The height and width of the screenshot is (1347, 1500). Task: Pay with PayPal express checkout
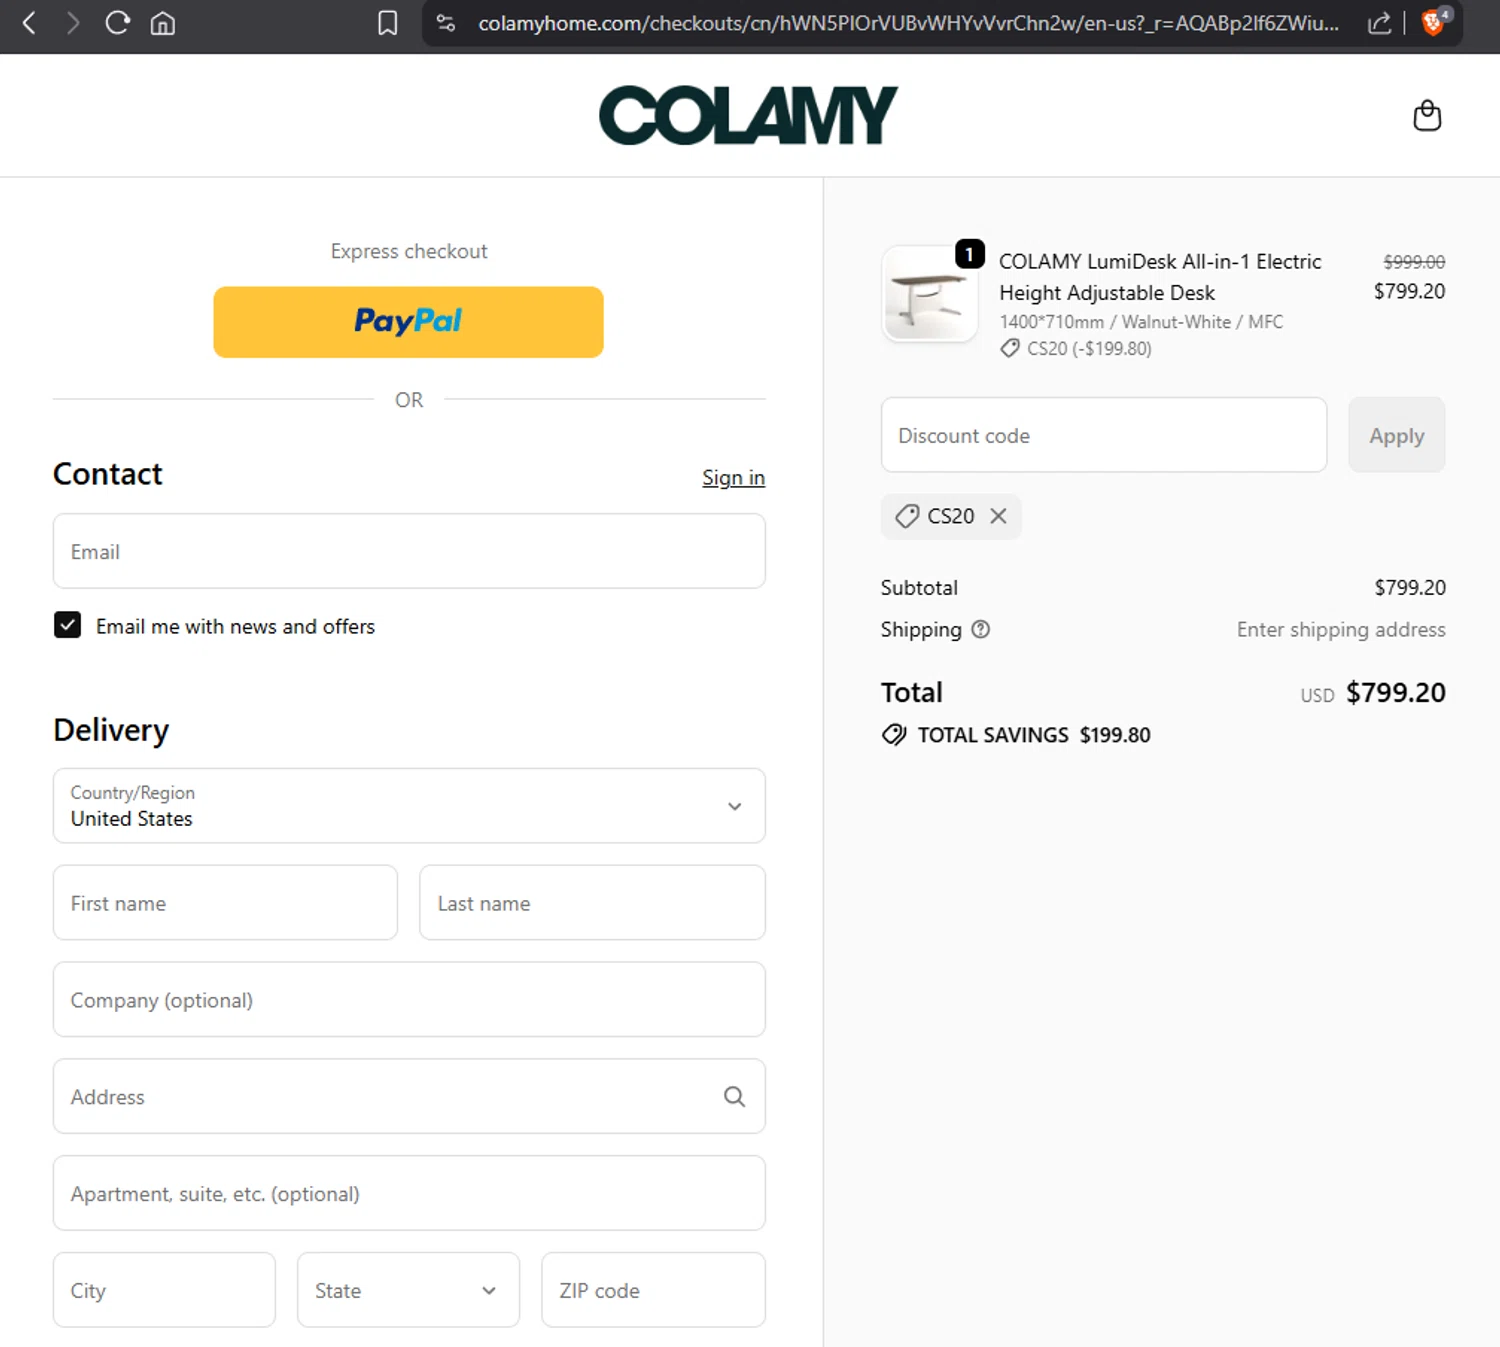tap(408, 322)
